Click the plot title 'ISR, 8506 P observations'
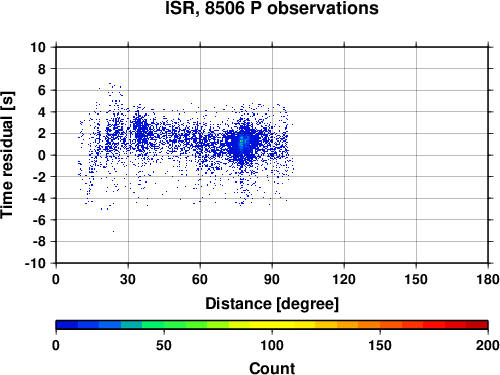 tap(272, 8)
